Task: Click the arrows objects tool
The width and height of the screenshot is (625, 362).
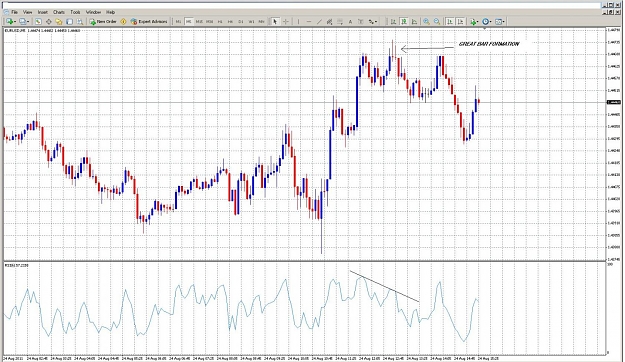Action: click(x=371, y=22)
